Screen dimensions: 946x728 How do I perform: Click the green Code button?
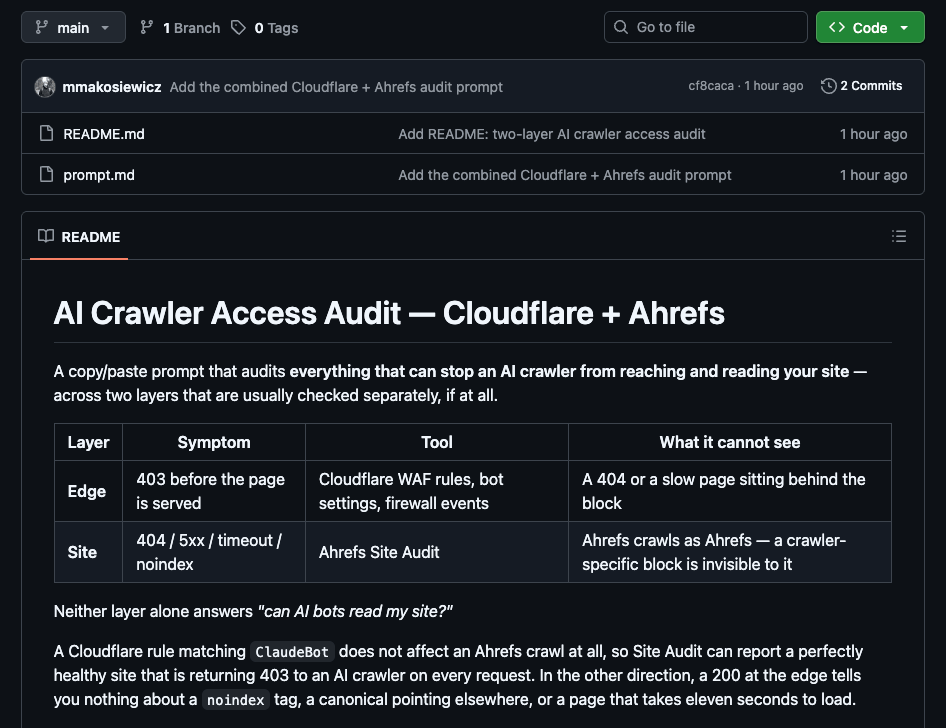870,27
